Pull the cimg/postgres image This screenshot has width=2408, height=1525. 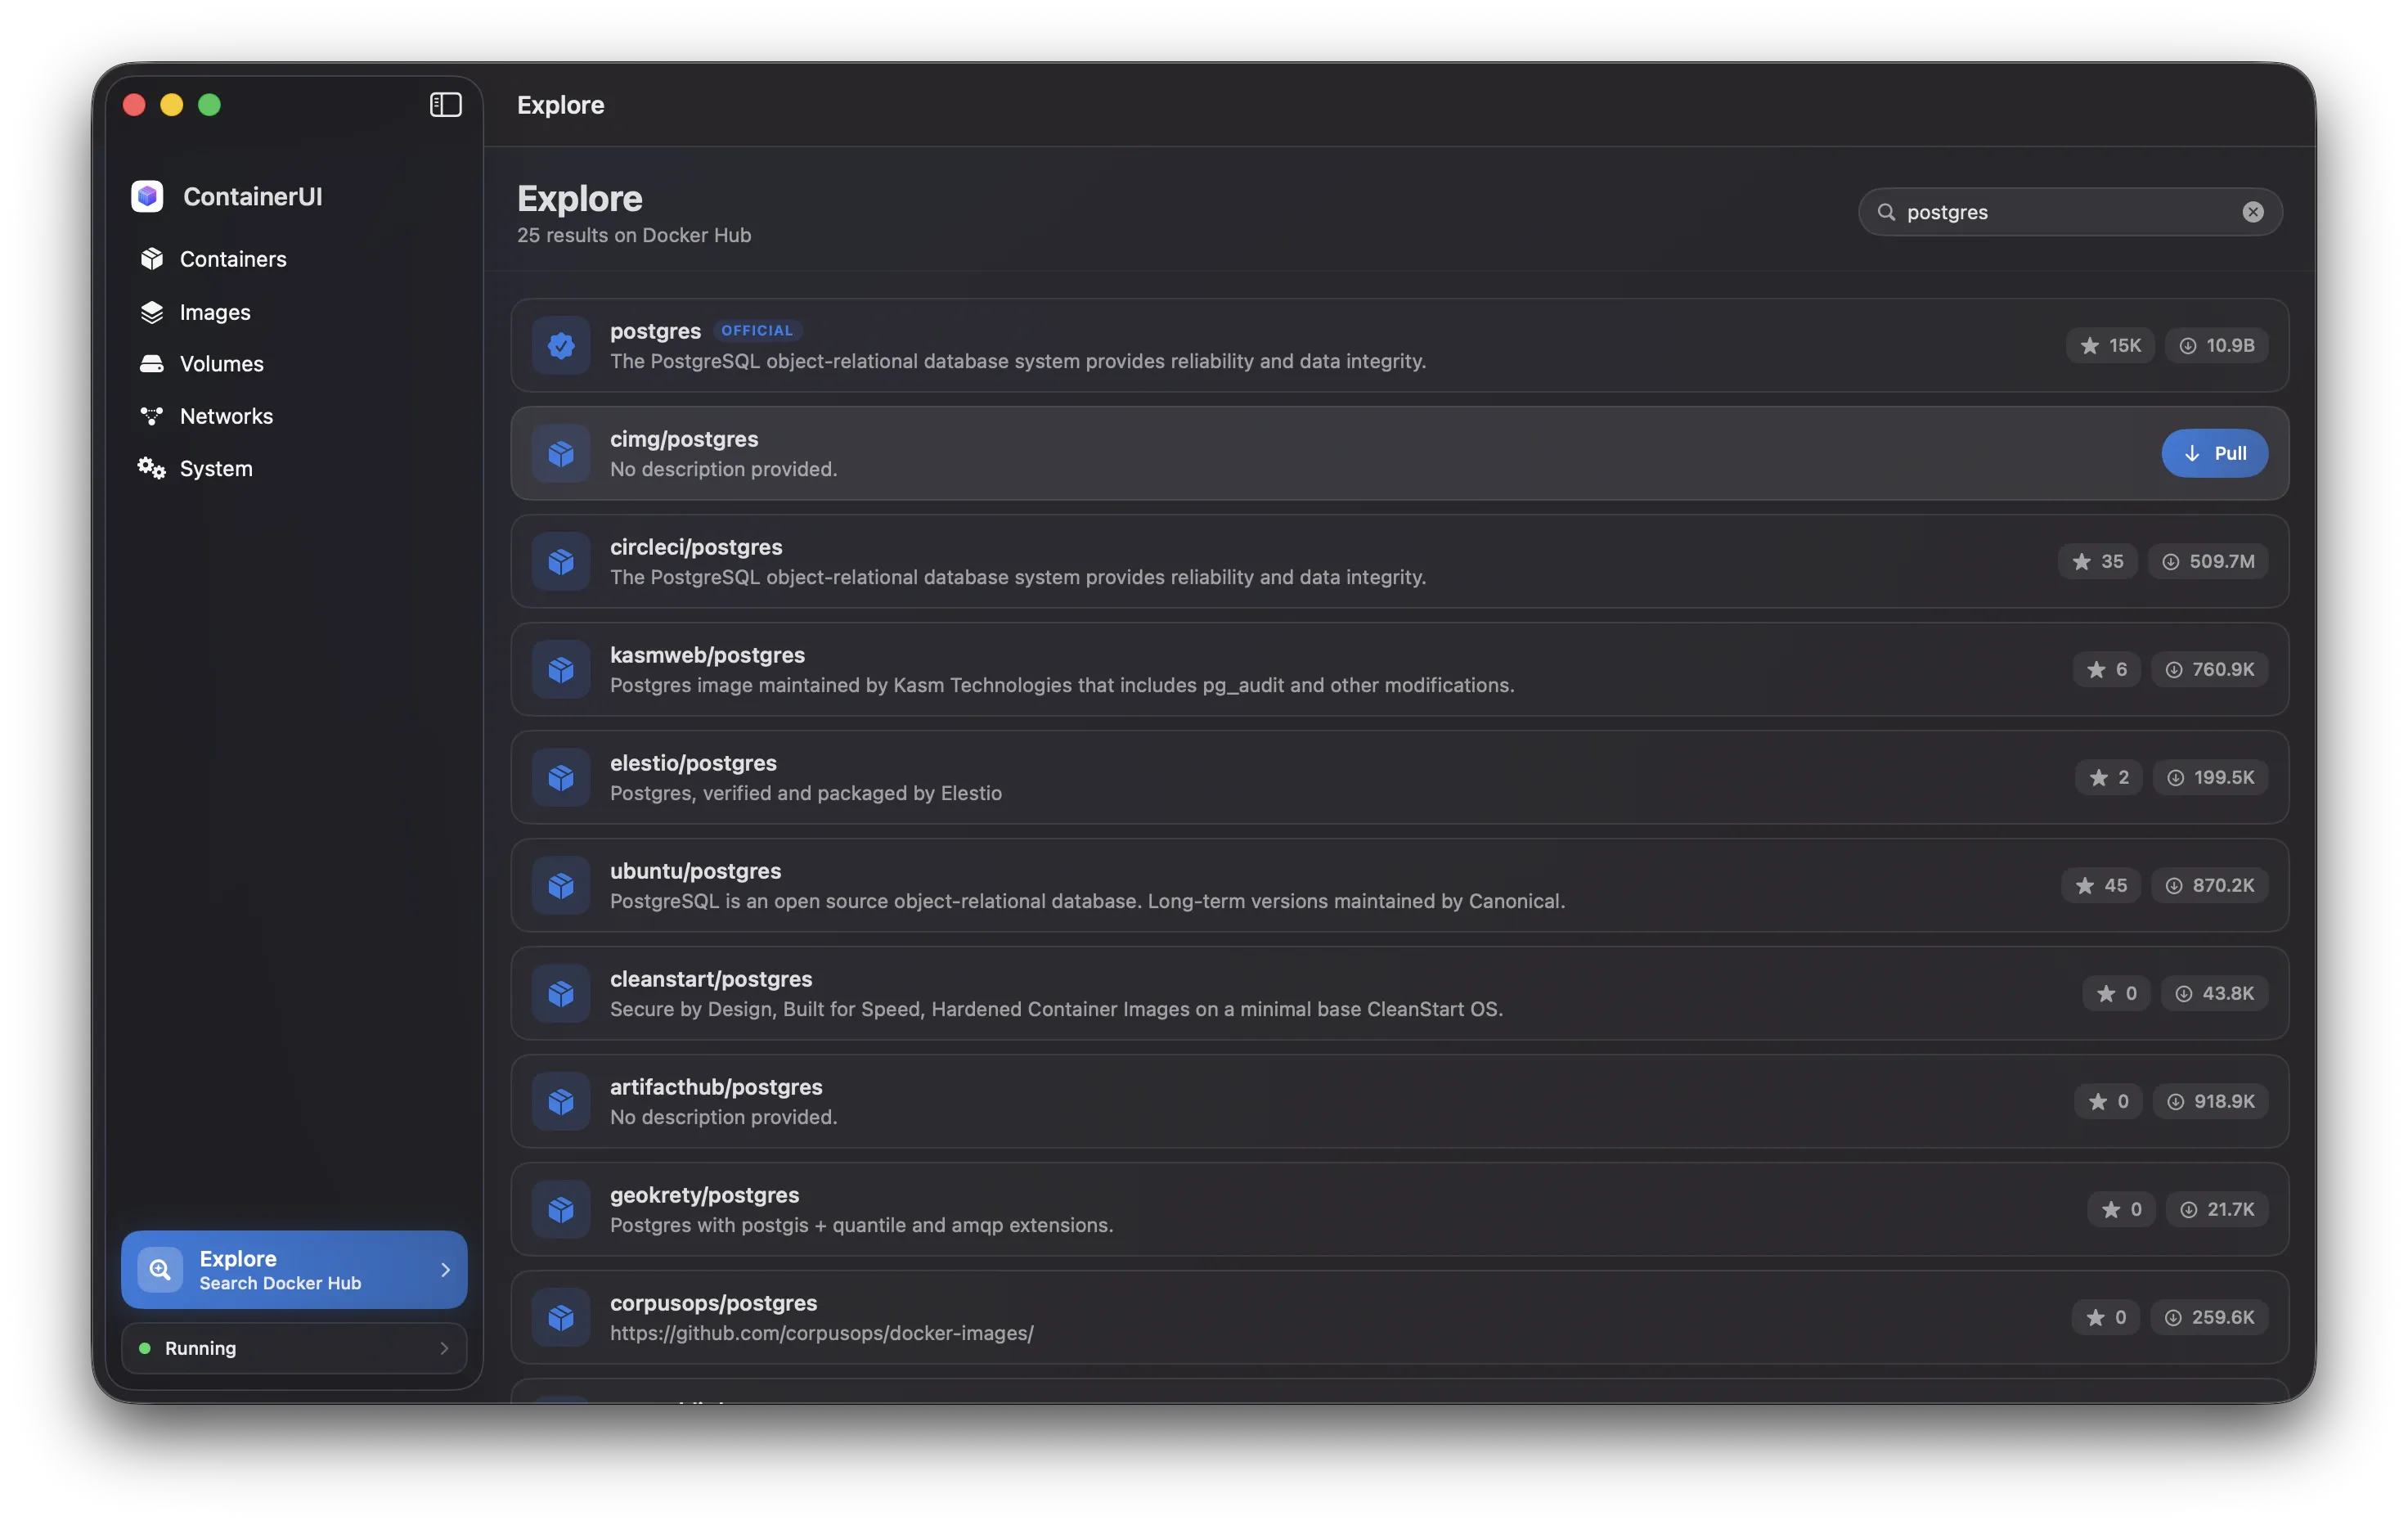[2214, 453]
